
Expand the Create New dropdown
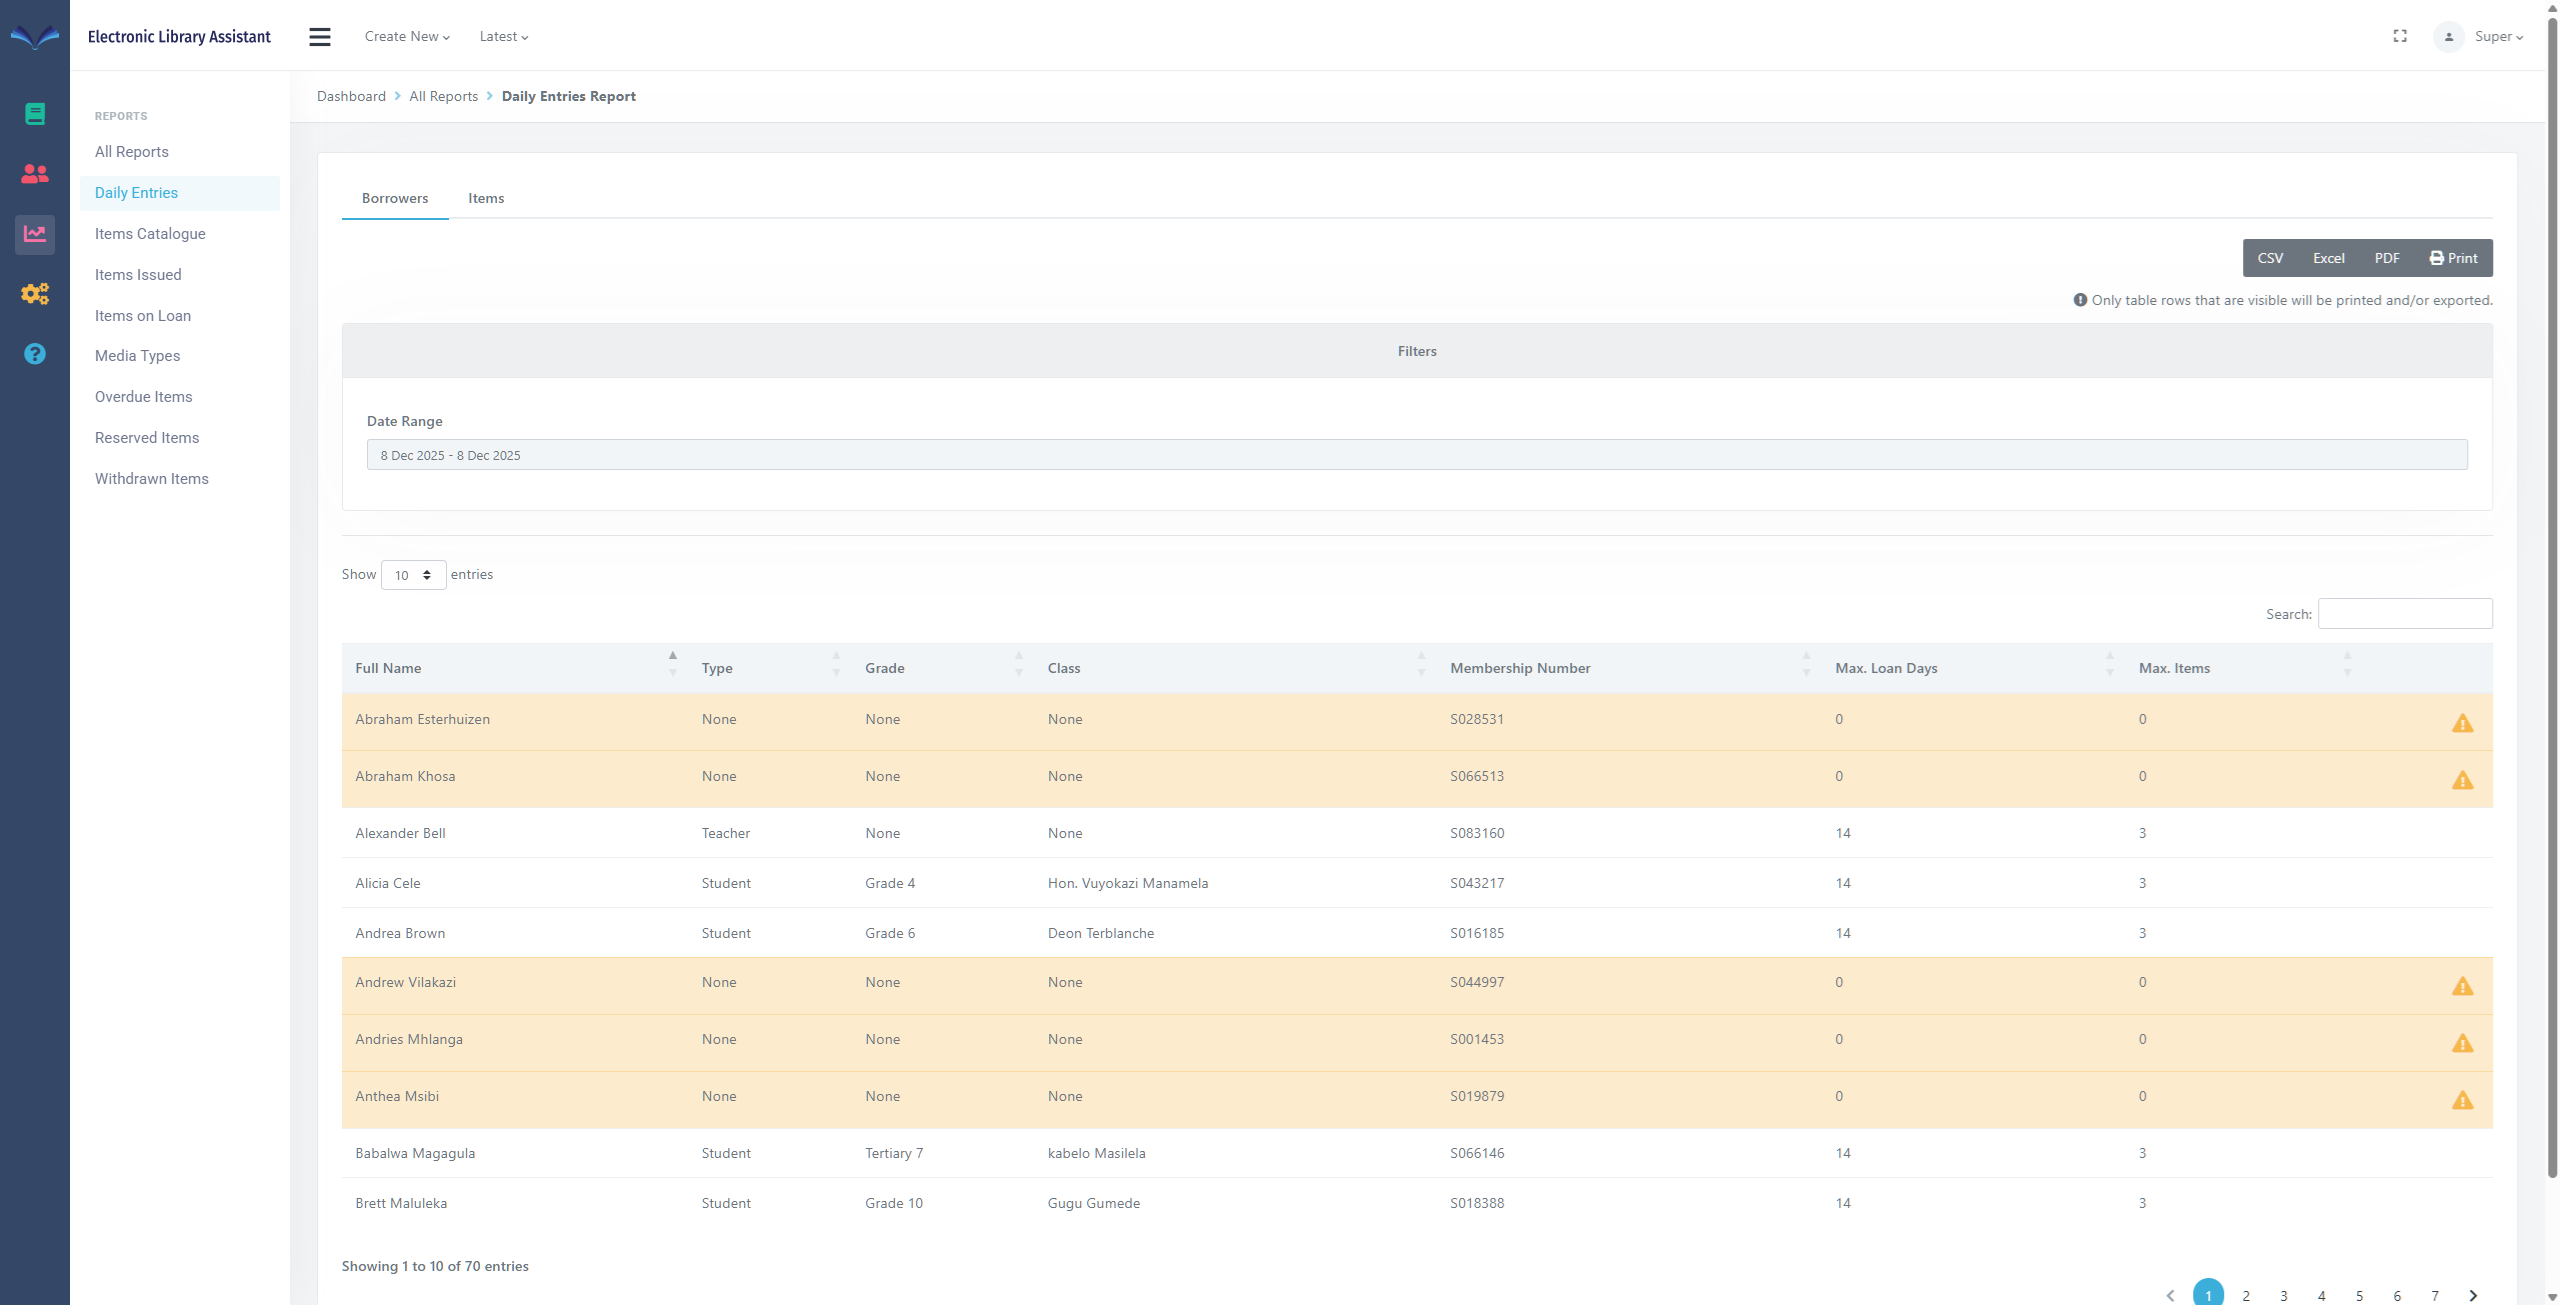pyautogui.click(x=407, y=37)
